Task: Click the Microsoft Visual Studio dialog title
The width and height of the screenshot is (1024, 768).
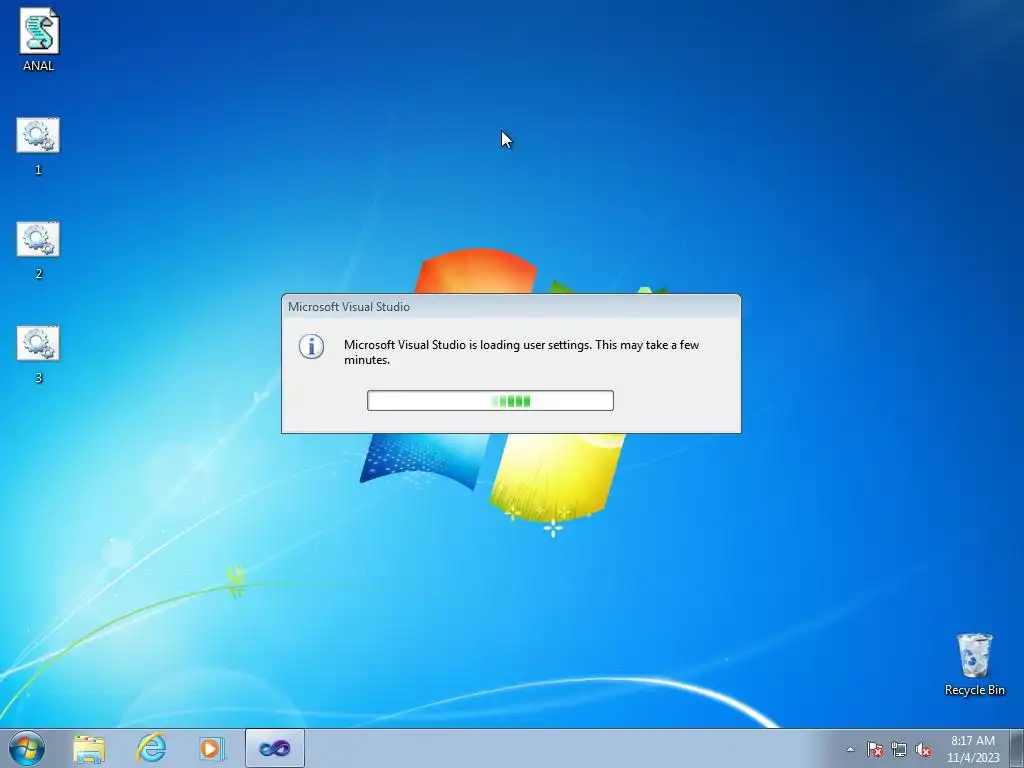Action: point(349,307)
